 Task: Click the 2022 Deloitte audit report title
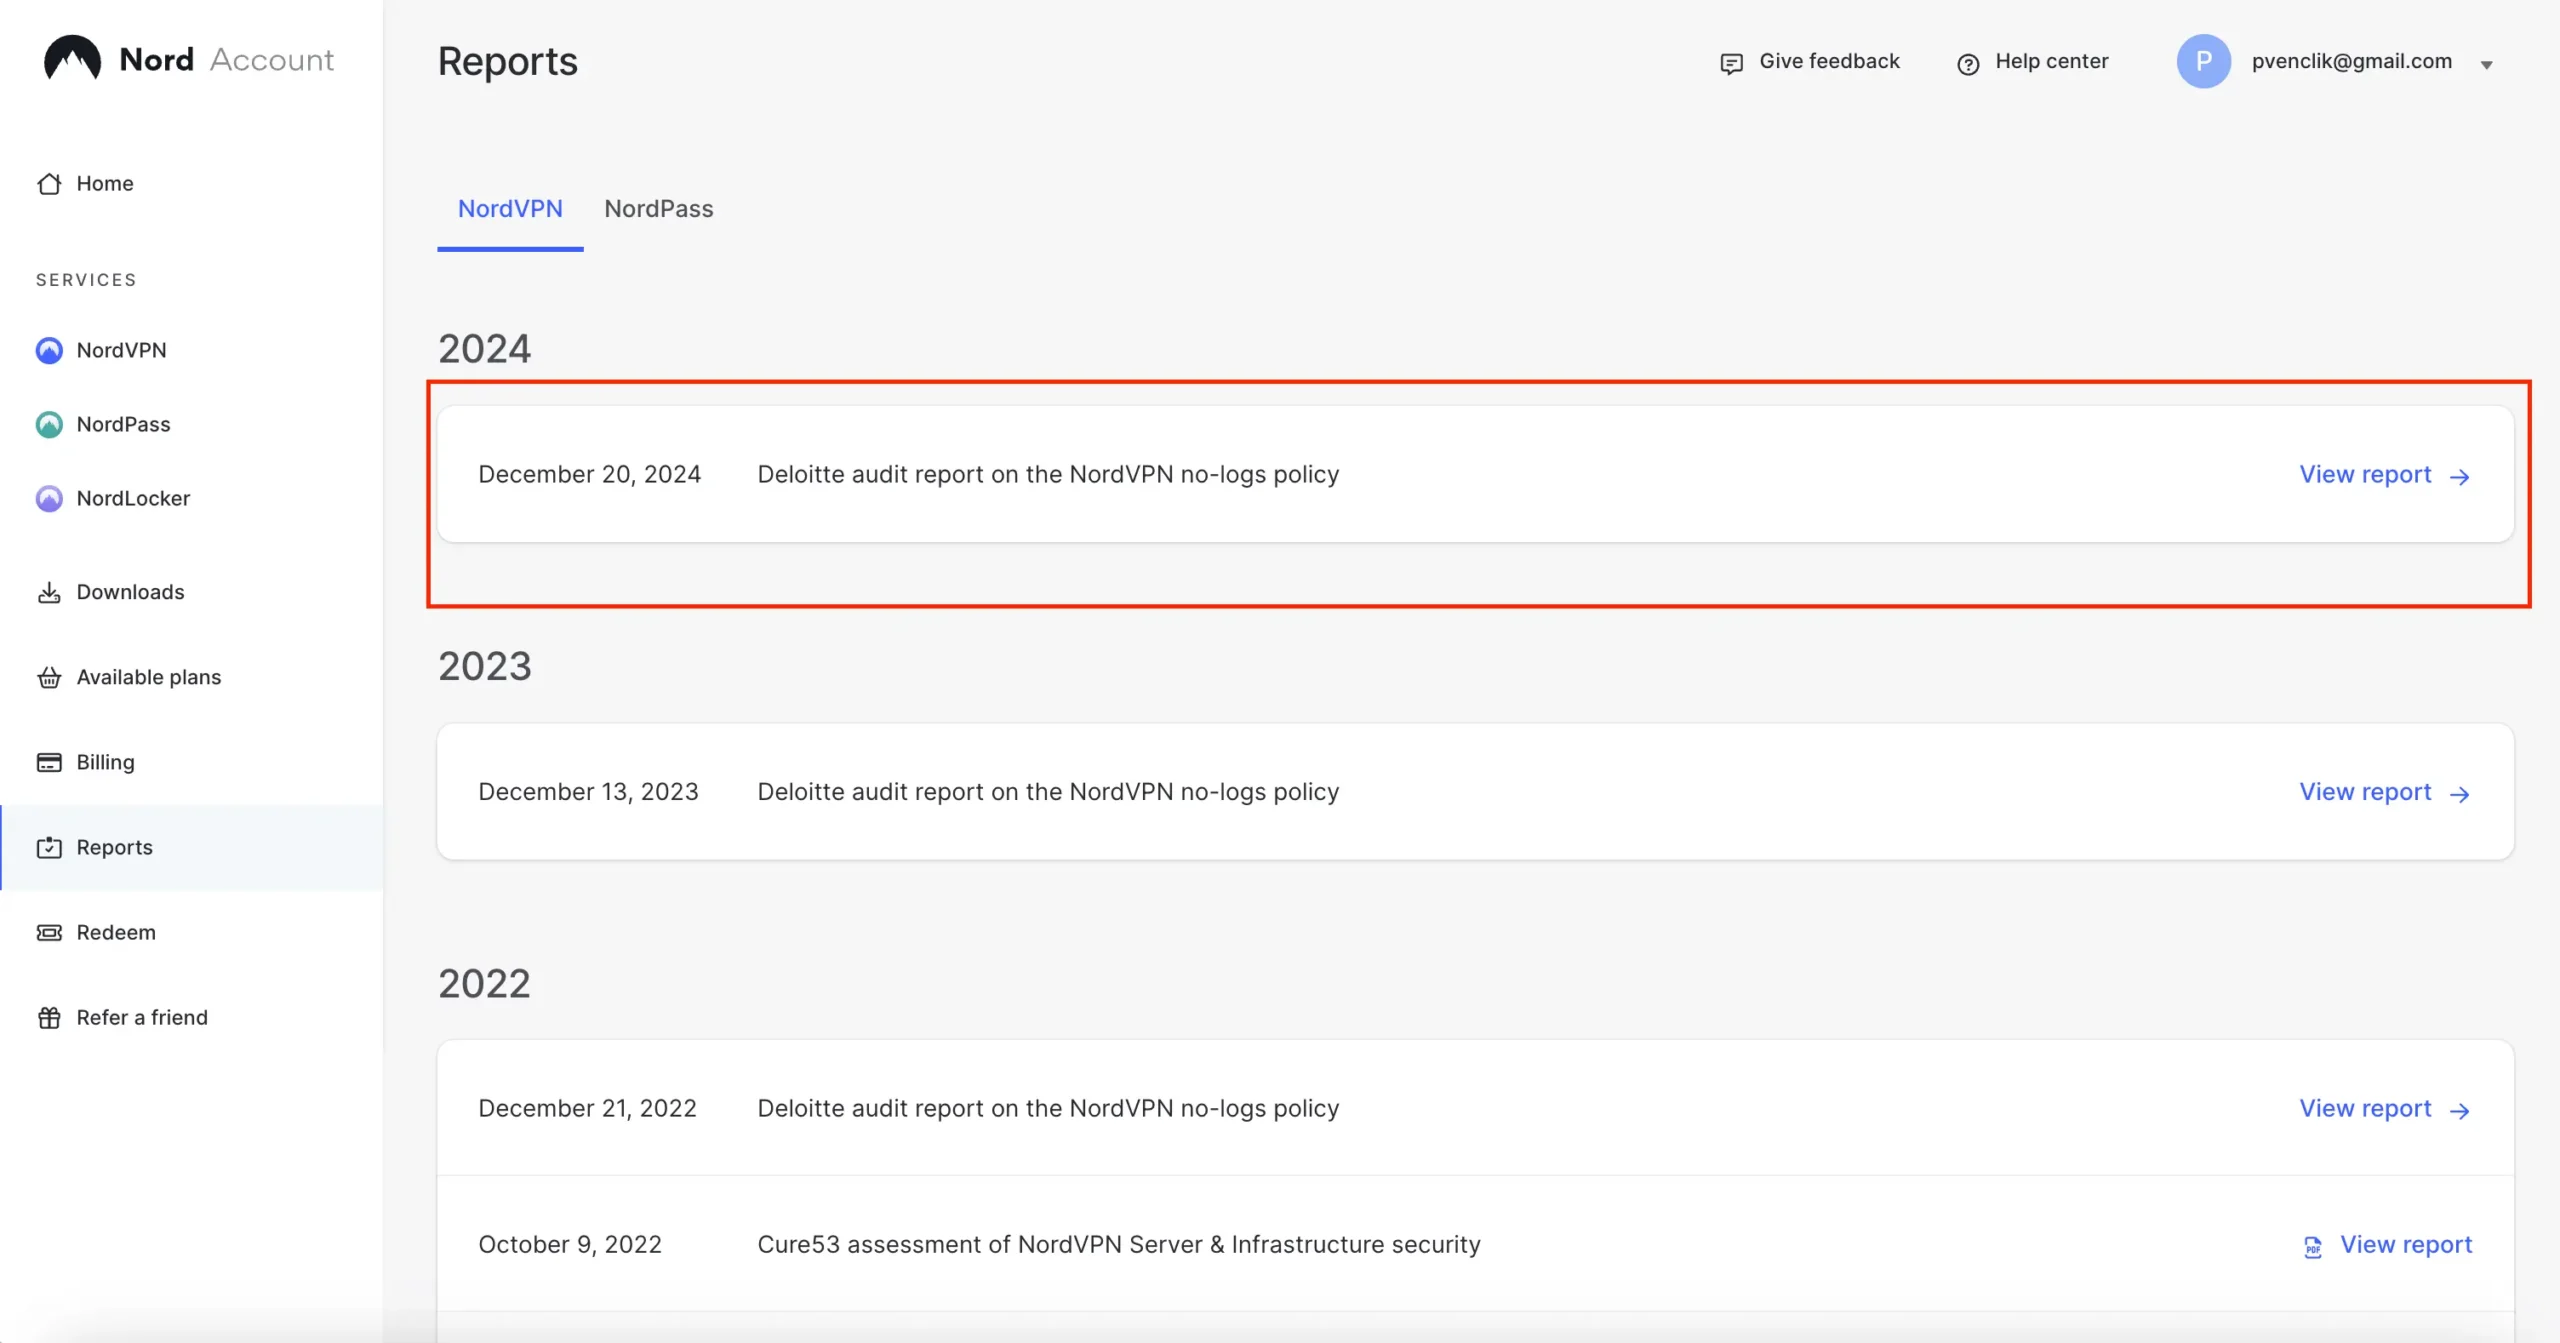pos(1048,1108)
